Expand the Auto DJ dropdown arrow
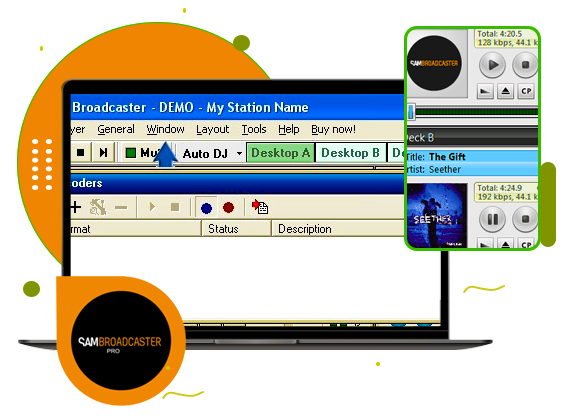 (x=239, y=153)
